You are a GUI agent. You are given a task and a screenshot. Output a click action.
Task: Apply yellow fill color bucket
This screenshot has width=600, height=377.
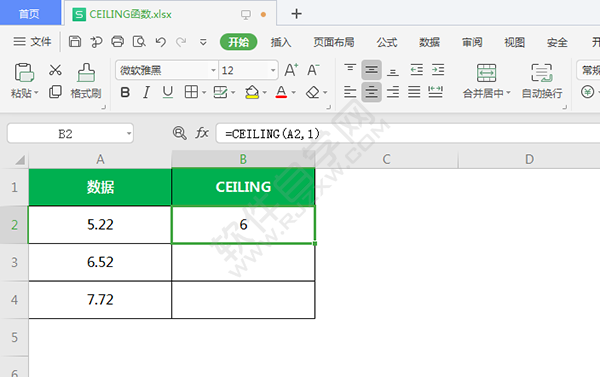coord(252,92)
